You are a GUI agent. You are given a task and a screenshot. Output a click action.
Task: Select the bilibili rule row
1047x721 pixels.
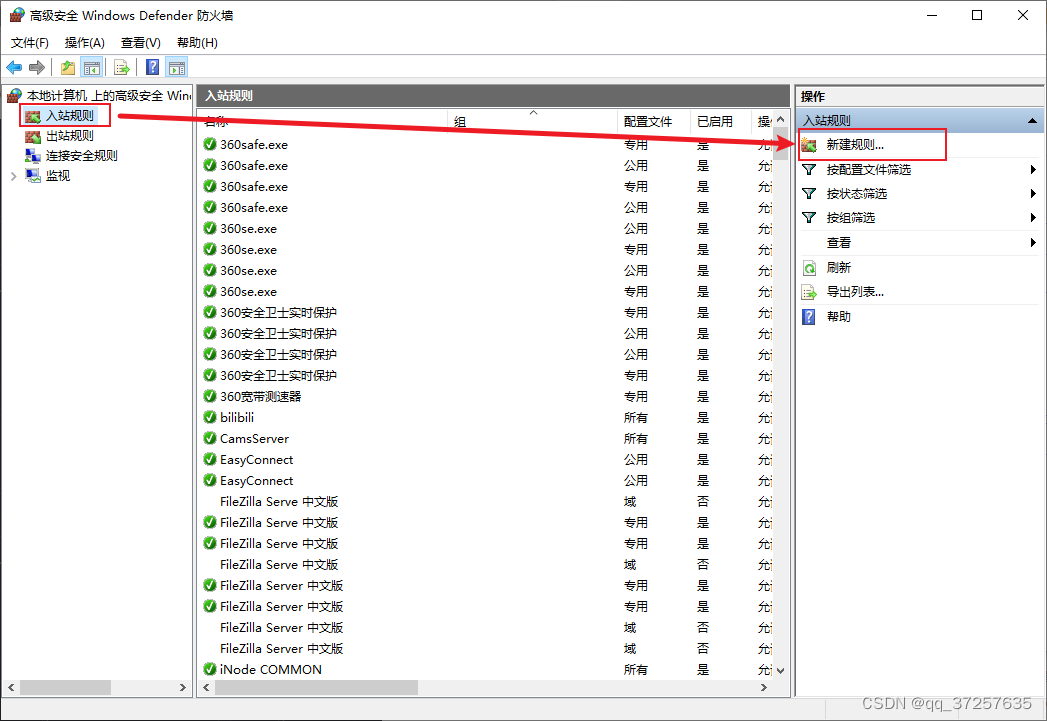pos(486,417)
